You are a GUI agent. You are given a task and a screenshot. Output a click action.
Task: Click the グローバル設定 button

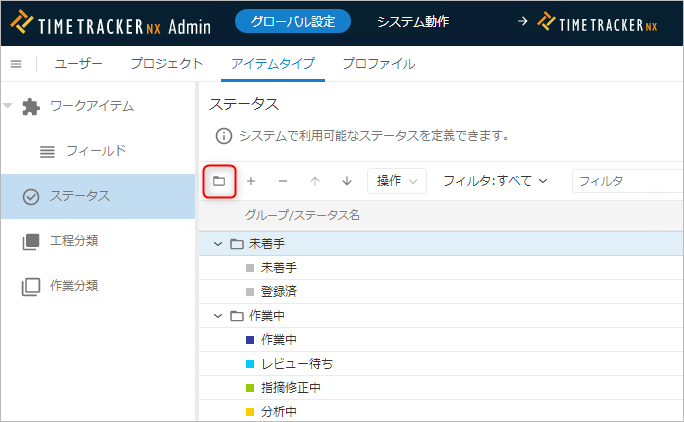point(293,21)
